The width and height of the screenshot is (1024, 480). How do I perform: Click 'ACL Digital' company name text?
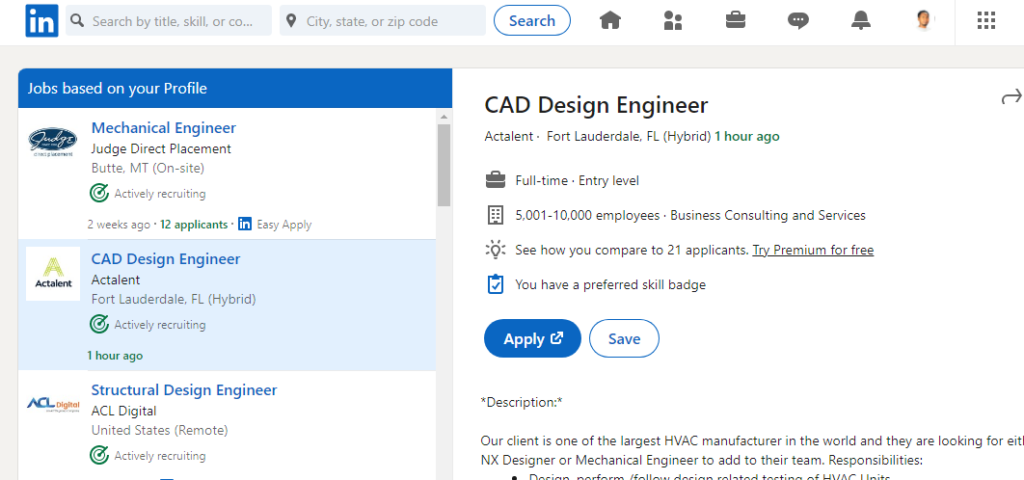[x=124, y=411]
